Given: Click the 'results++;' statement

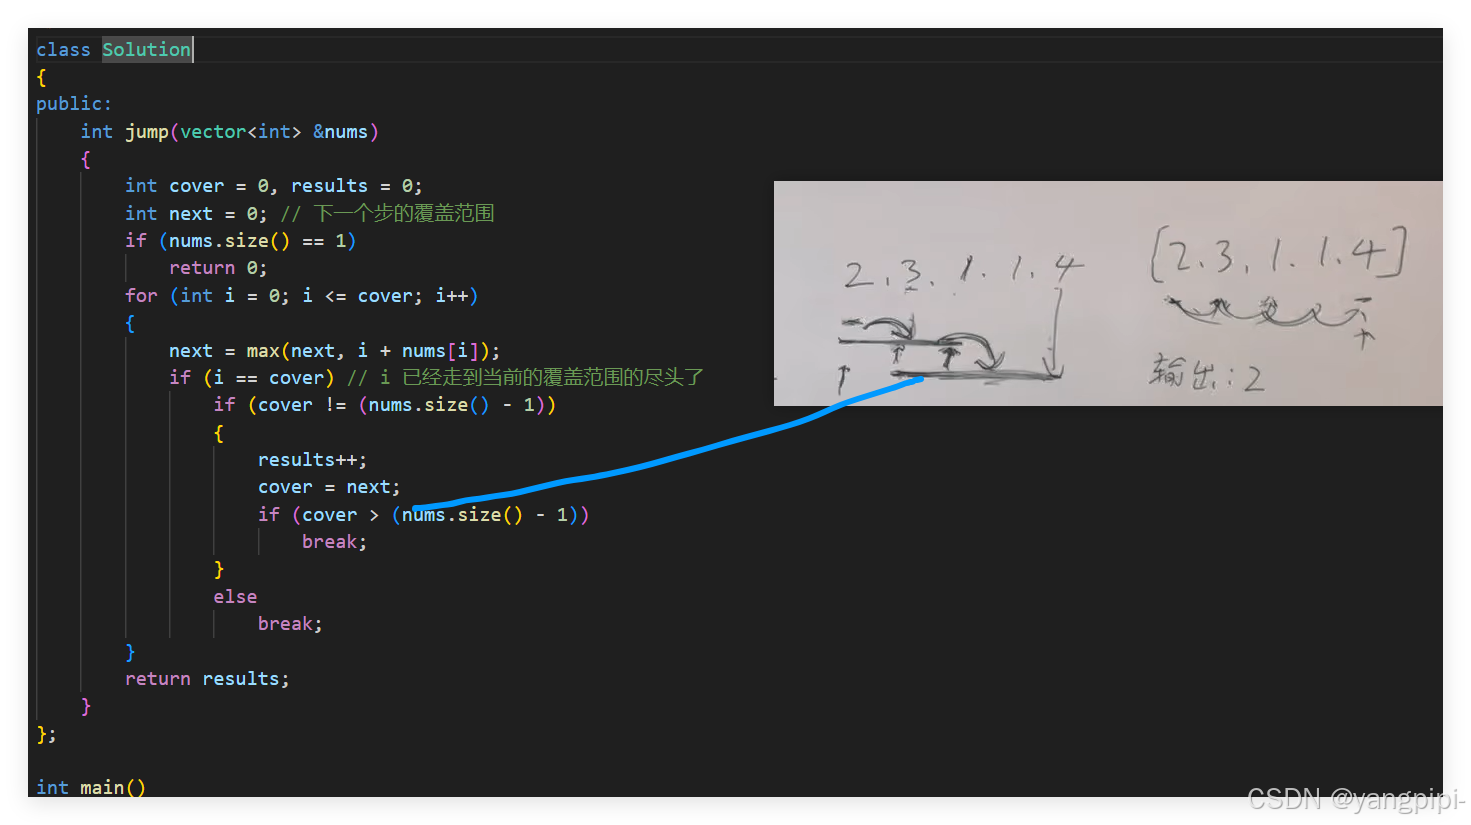Looking at the screenshot, I should pos(312,460).
